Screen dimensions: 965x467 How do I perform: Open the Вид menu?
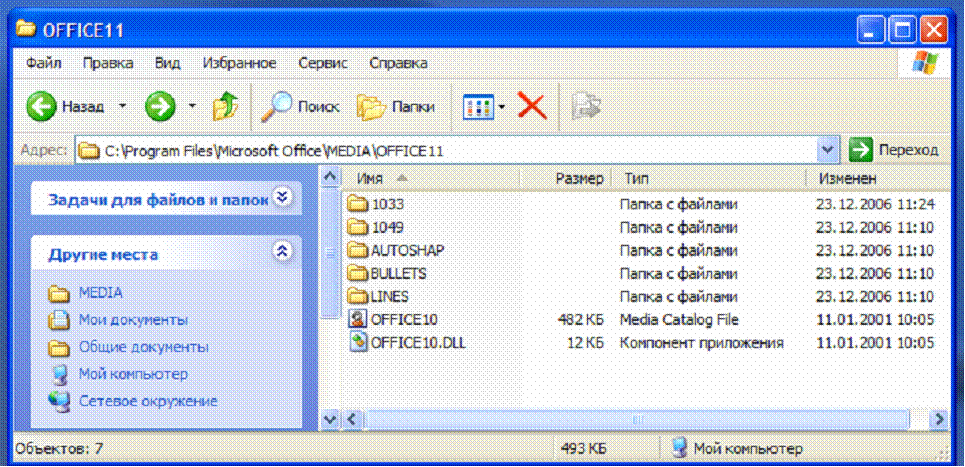pyautogui.click(x=167, y=63)
